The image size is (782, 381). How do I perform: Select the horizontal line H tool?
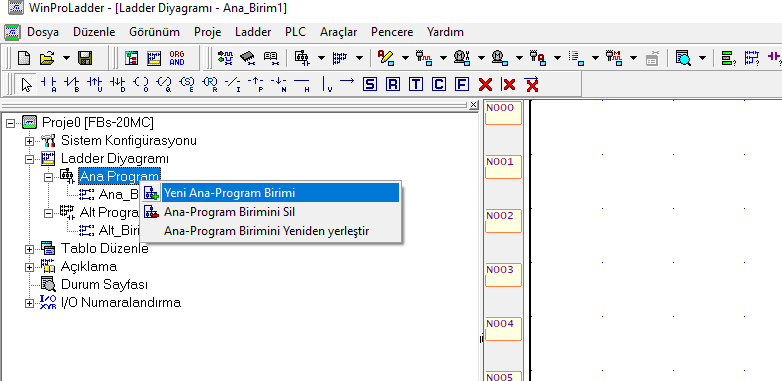click(x=302, y=84)
